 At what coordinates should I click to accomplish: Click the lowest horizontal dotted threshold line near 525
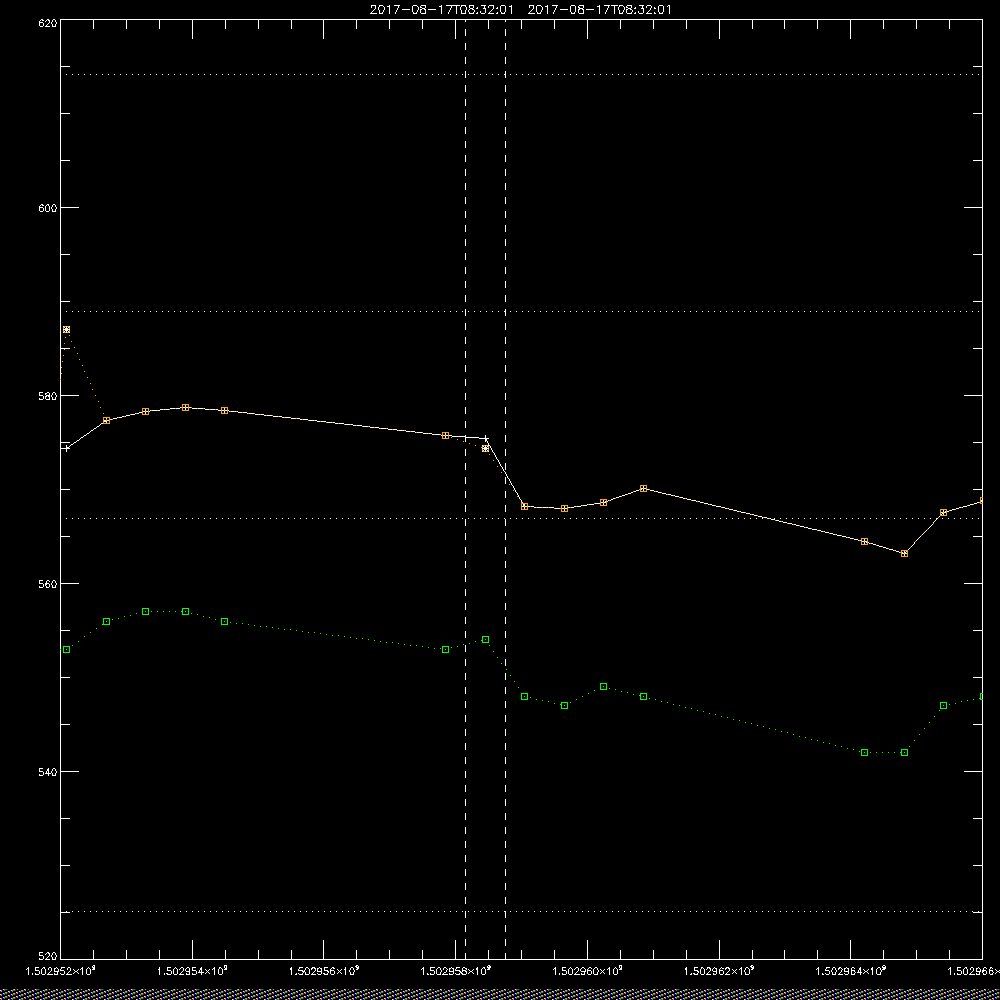pos(521,911)
